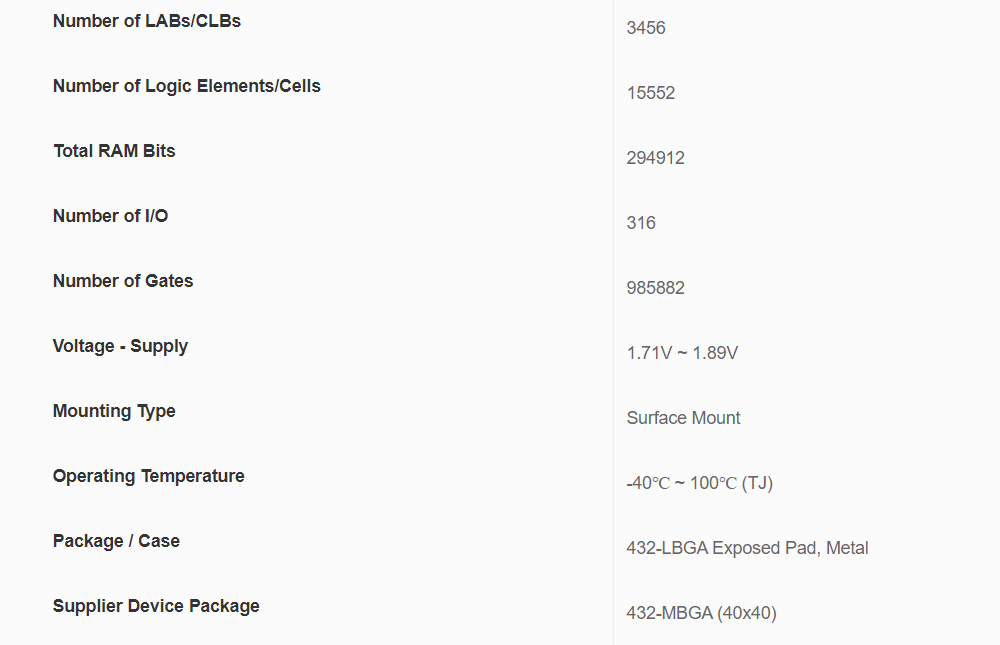Image resolution: width=1000 pixels, height=645 pixels.
Task: Click the 'Operating Temperature' label
Action: click(149, 476)
